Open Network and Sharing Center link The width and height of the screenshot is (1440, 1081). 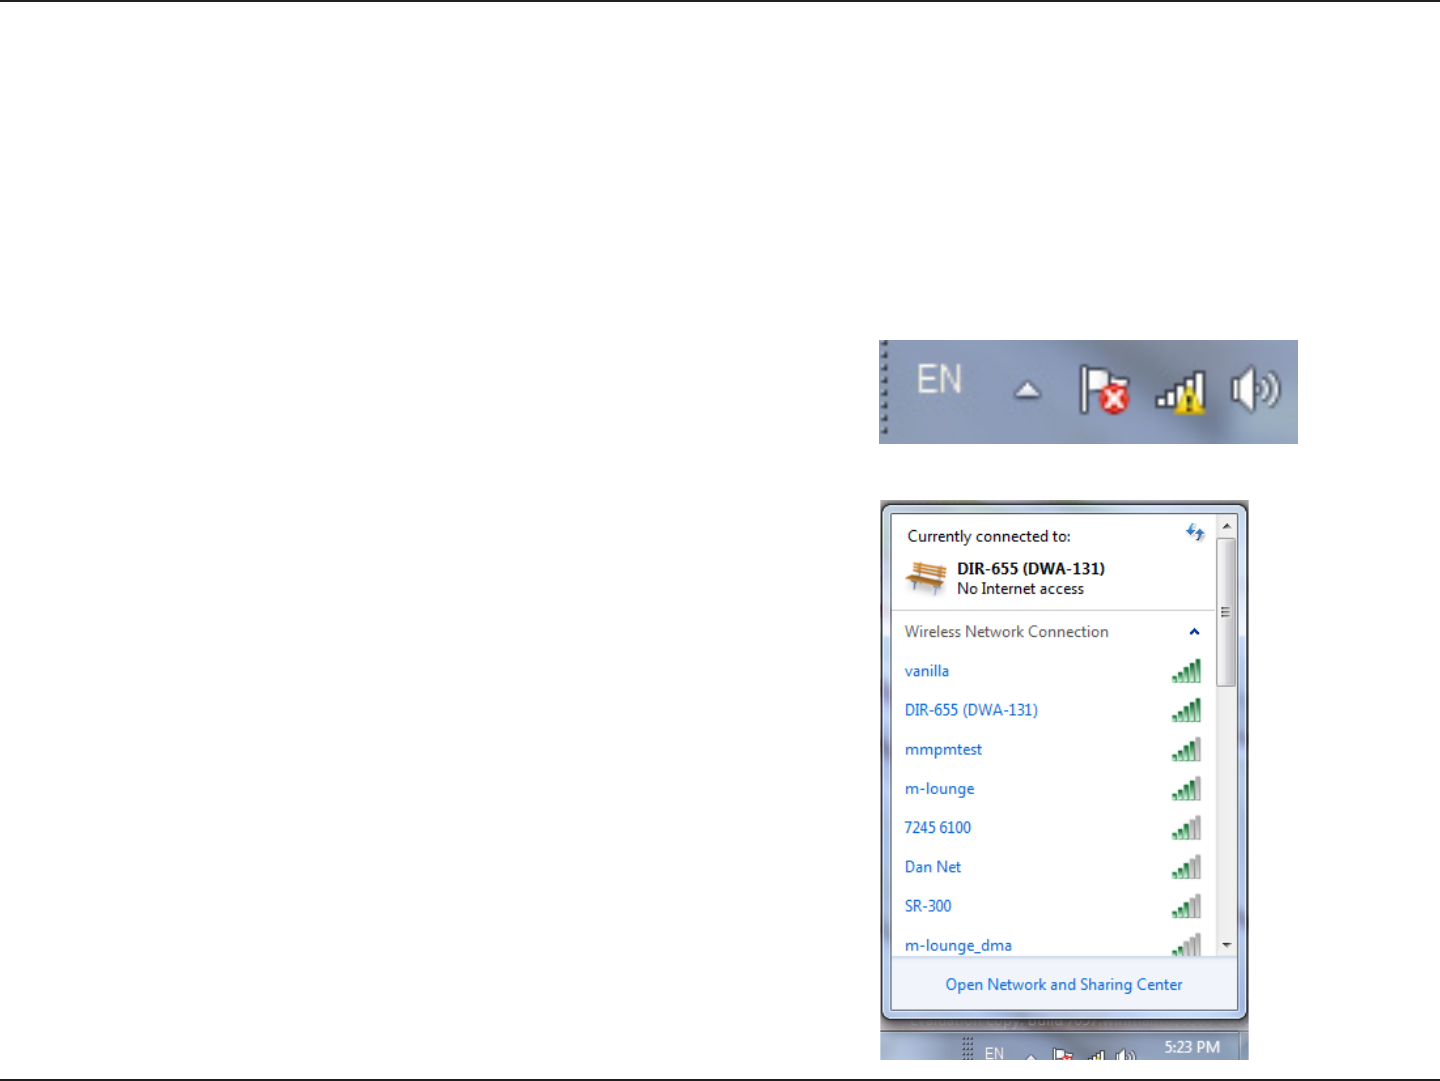[1064, 985]
